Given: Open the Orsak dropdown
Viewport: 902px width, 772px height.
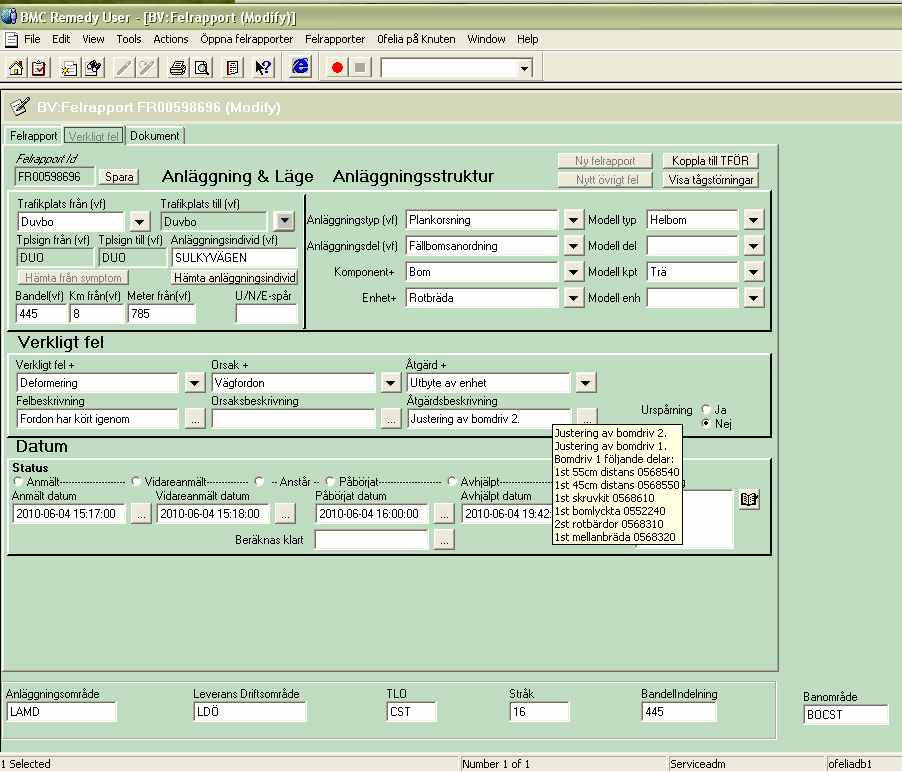Looking at the screenshot, I should click(391, 383).
